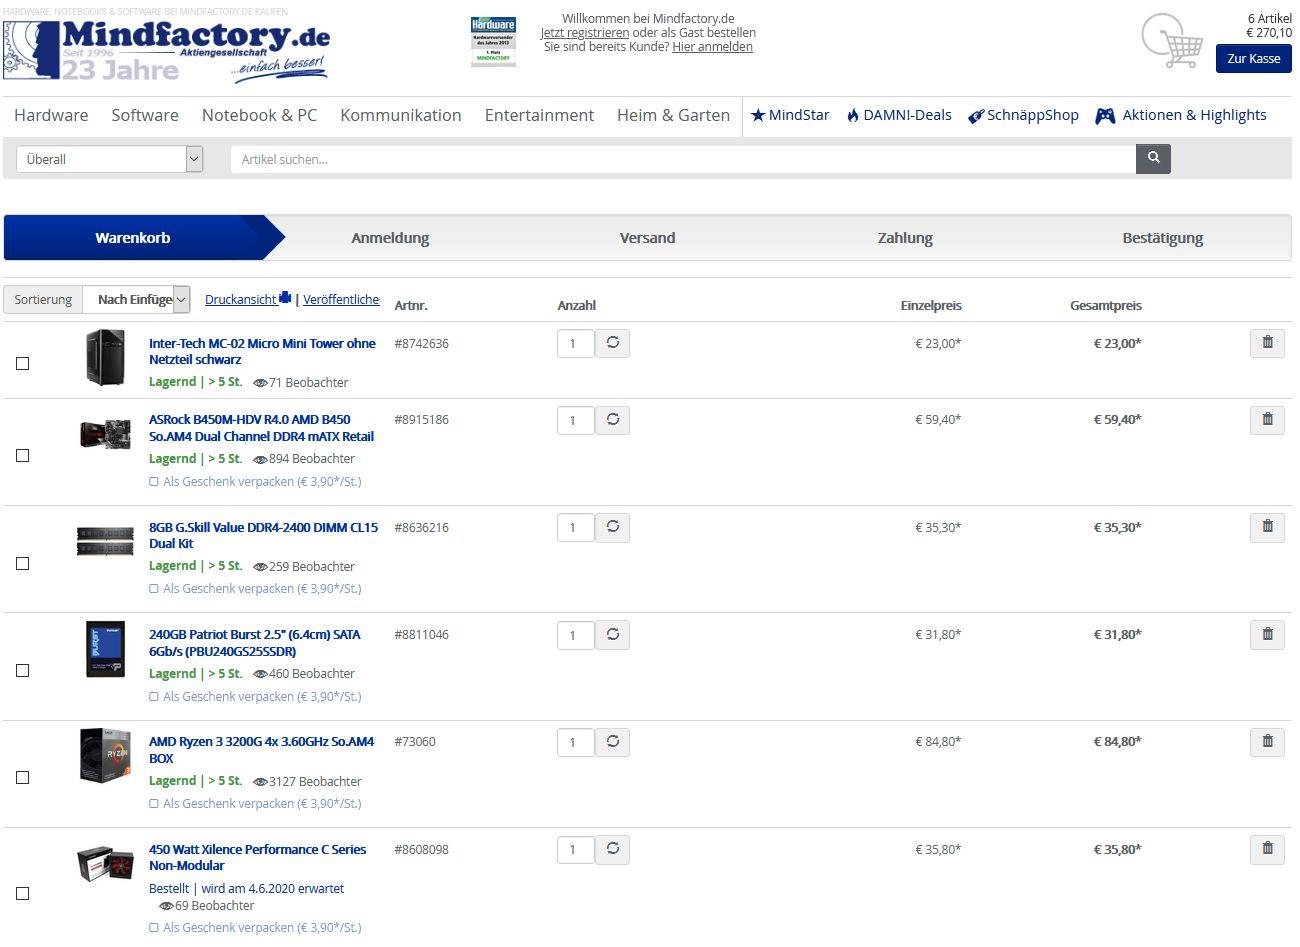This screenshot has height=947, width=1300.
Task: Click the Zur Kasse button
Action: pos(1254,58)
